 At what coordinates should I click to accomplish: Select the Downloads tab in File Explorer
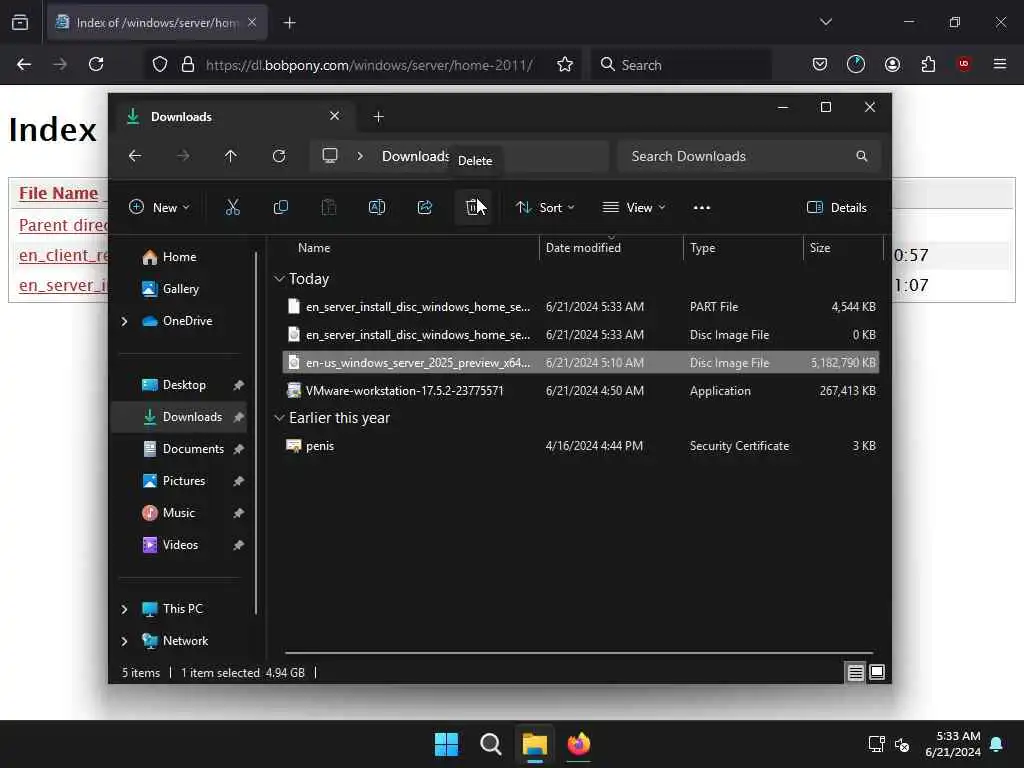pos(234,117)
